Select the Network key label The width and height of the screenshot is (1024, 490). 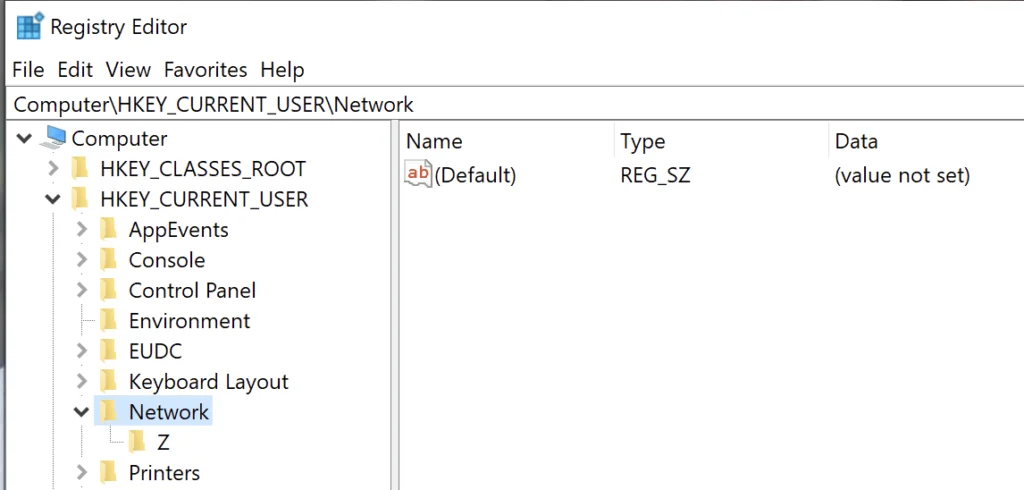pos(169,412)
